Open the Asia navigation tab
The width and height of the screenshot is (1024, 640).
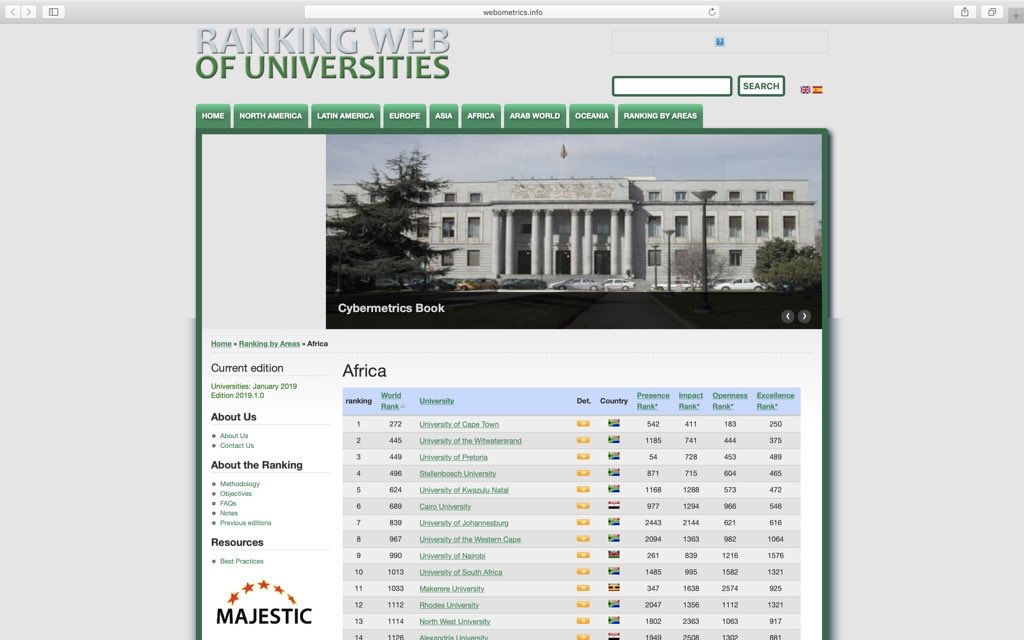(x=443, y=116)
